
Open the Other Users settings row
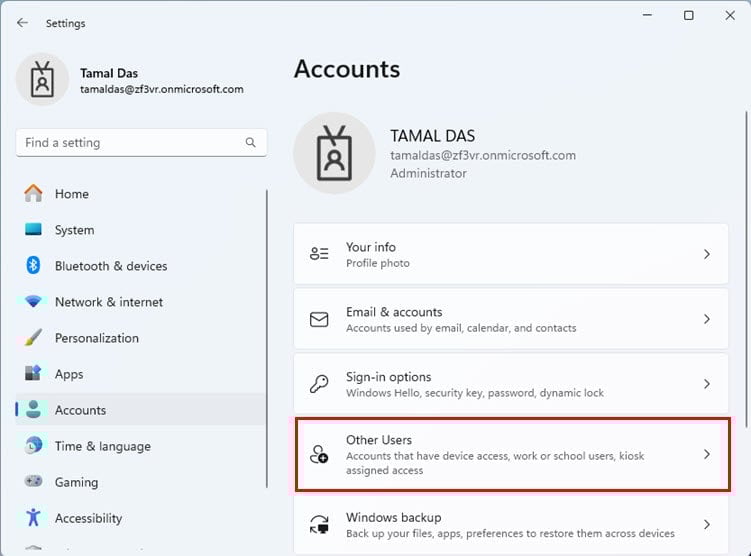click(x=512, y=455)
